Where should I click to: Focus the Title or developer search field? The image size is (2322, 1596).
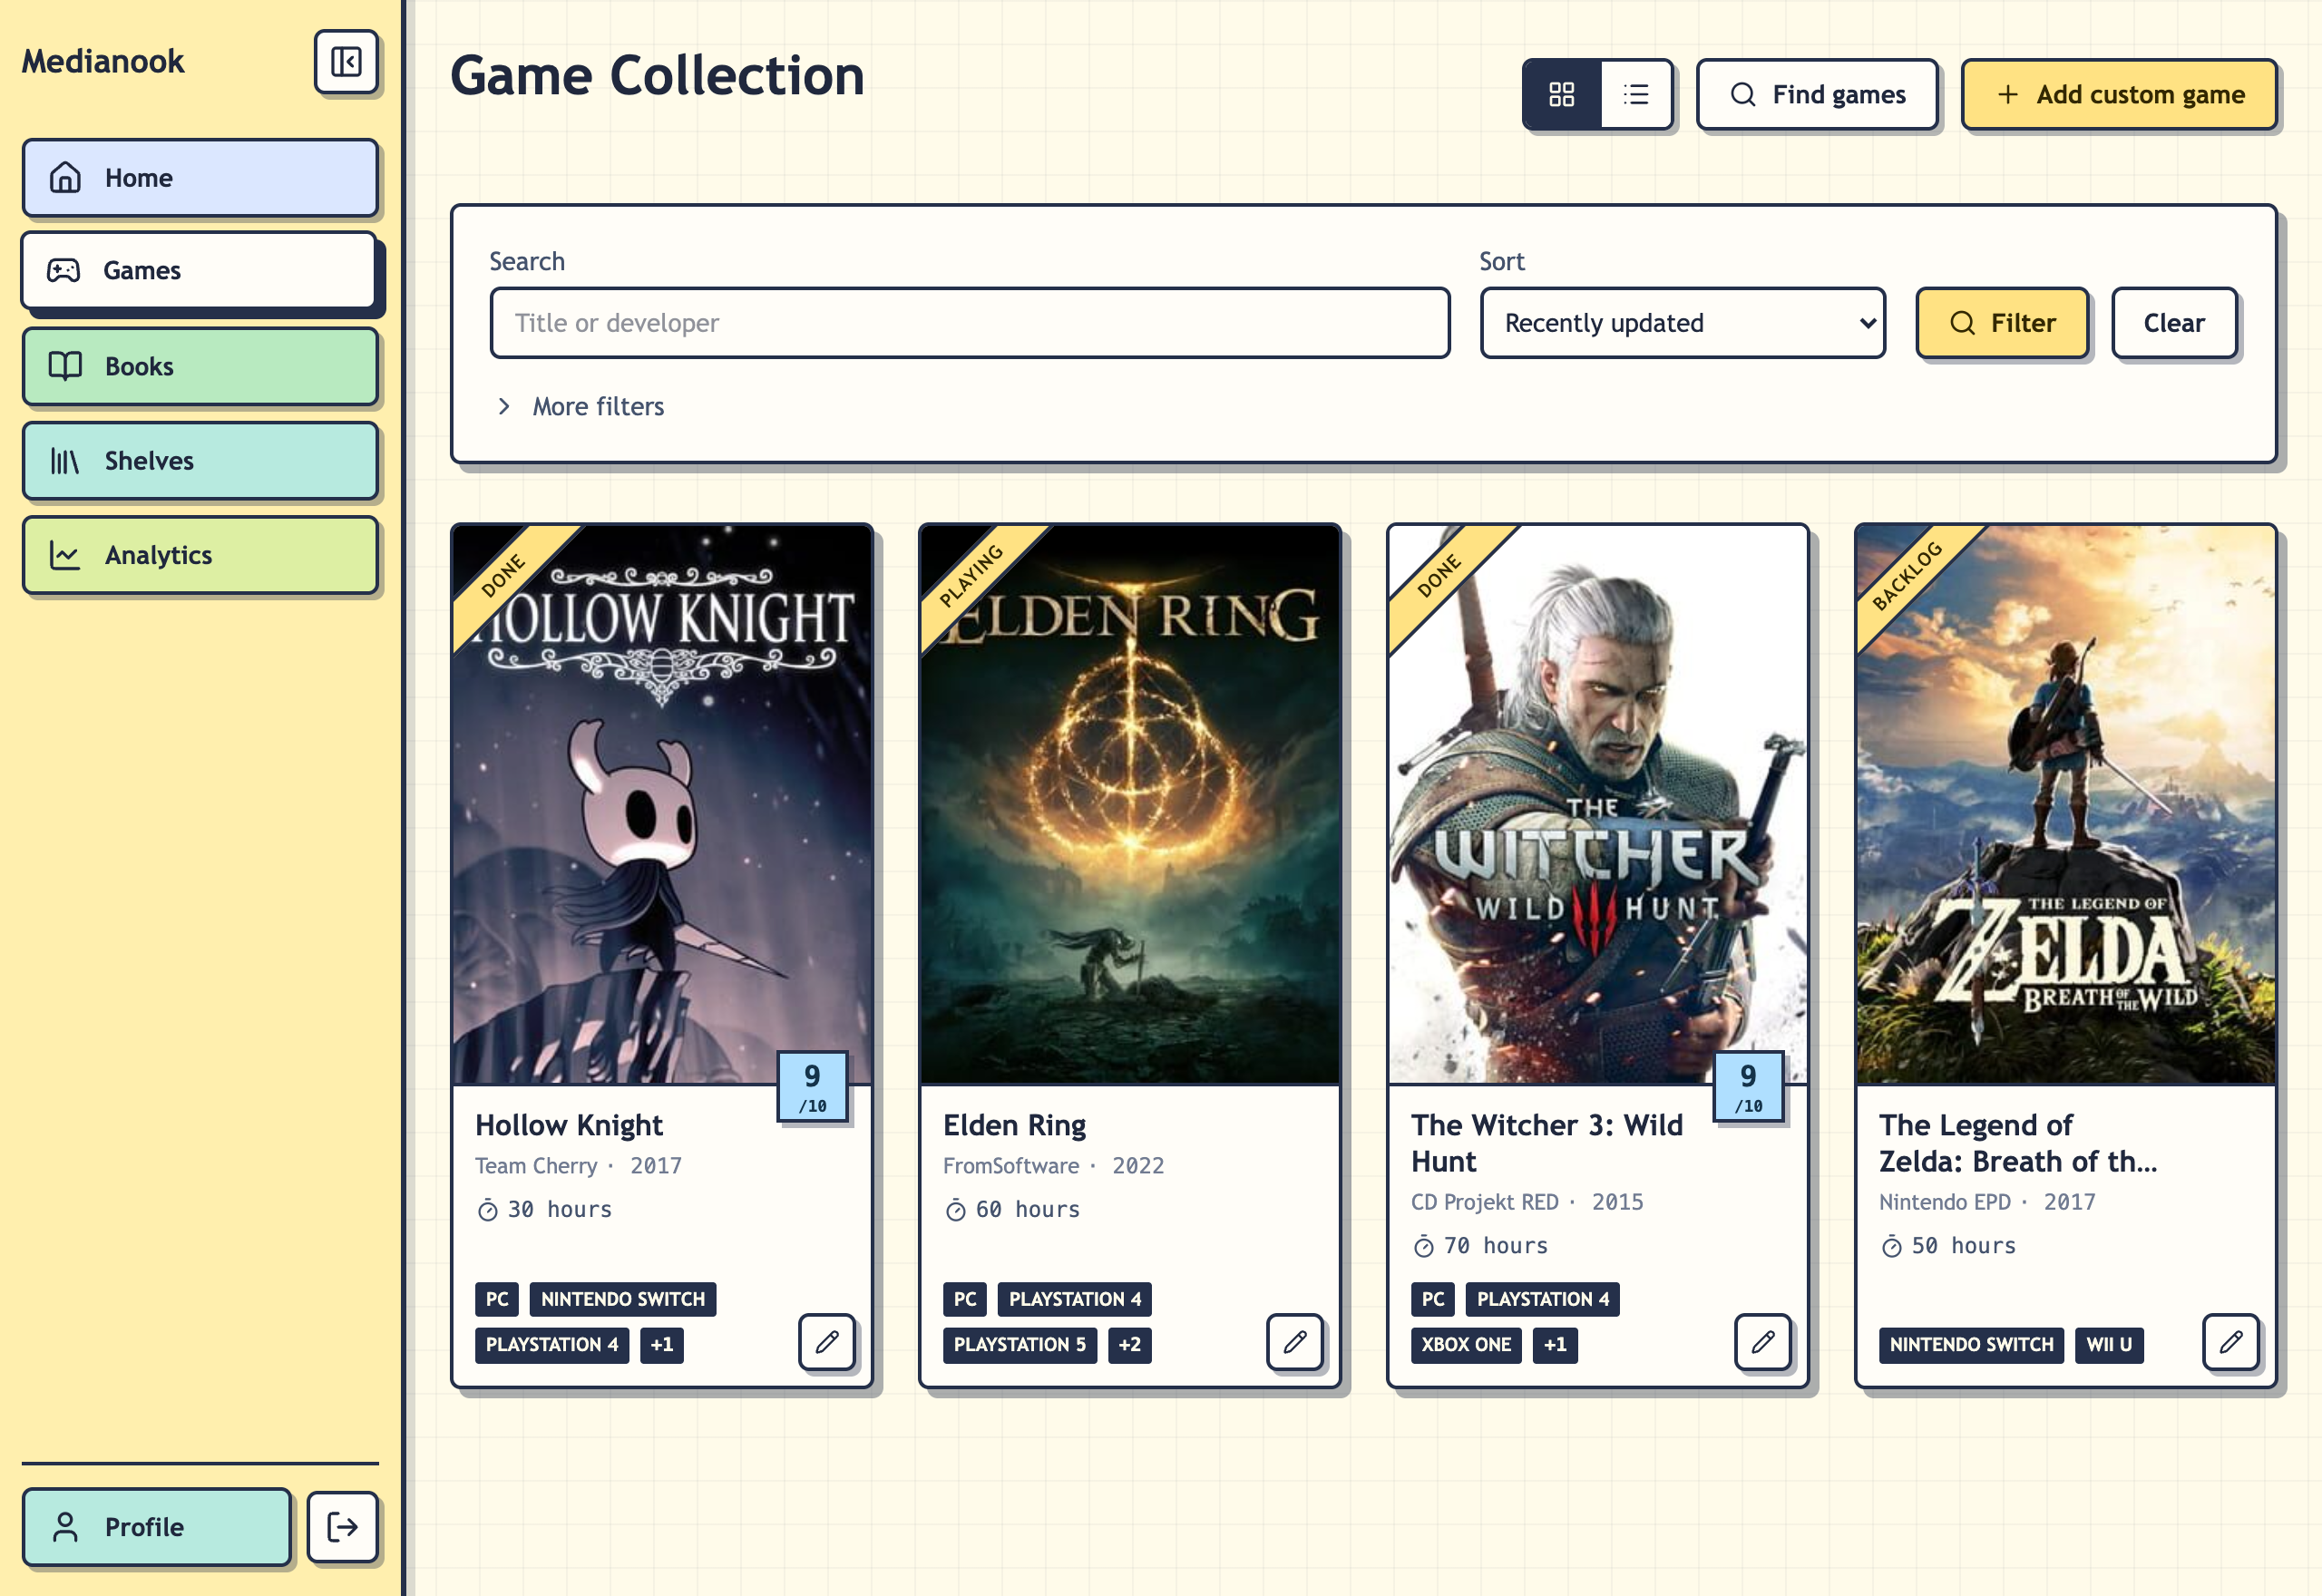point(969,323)
